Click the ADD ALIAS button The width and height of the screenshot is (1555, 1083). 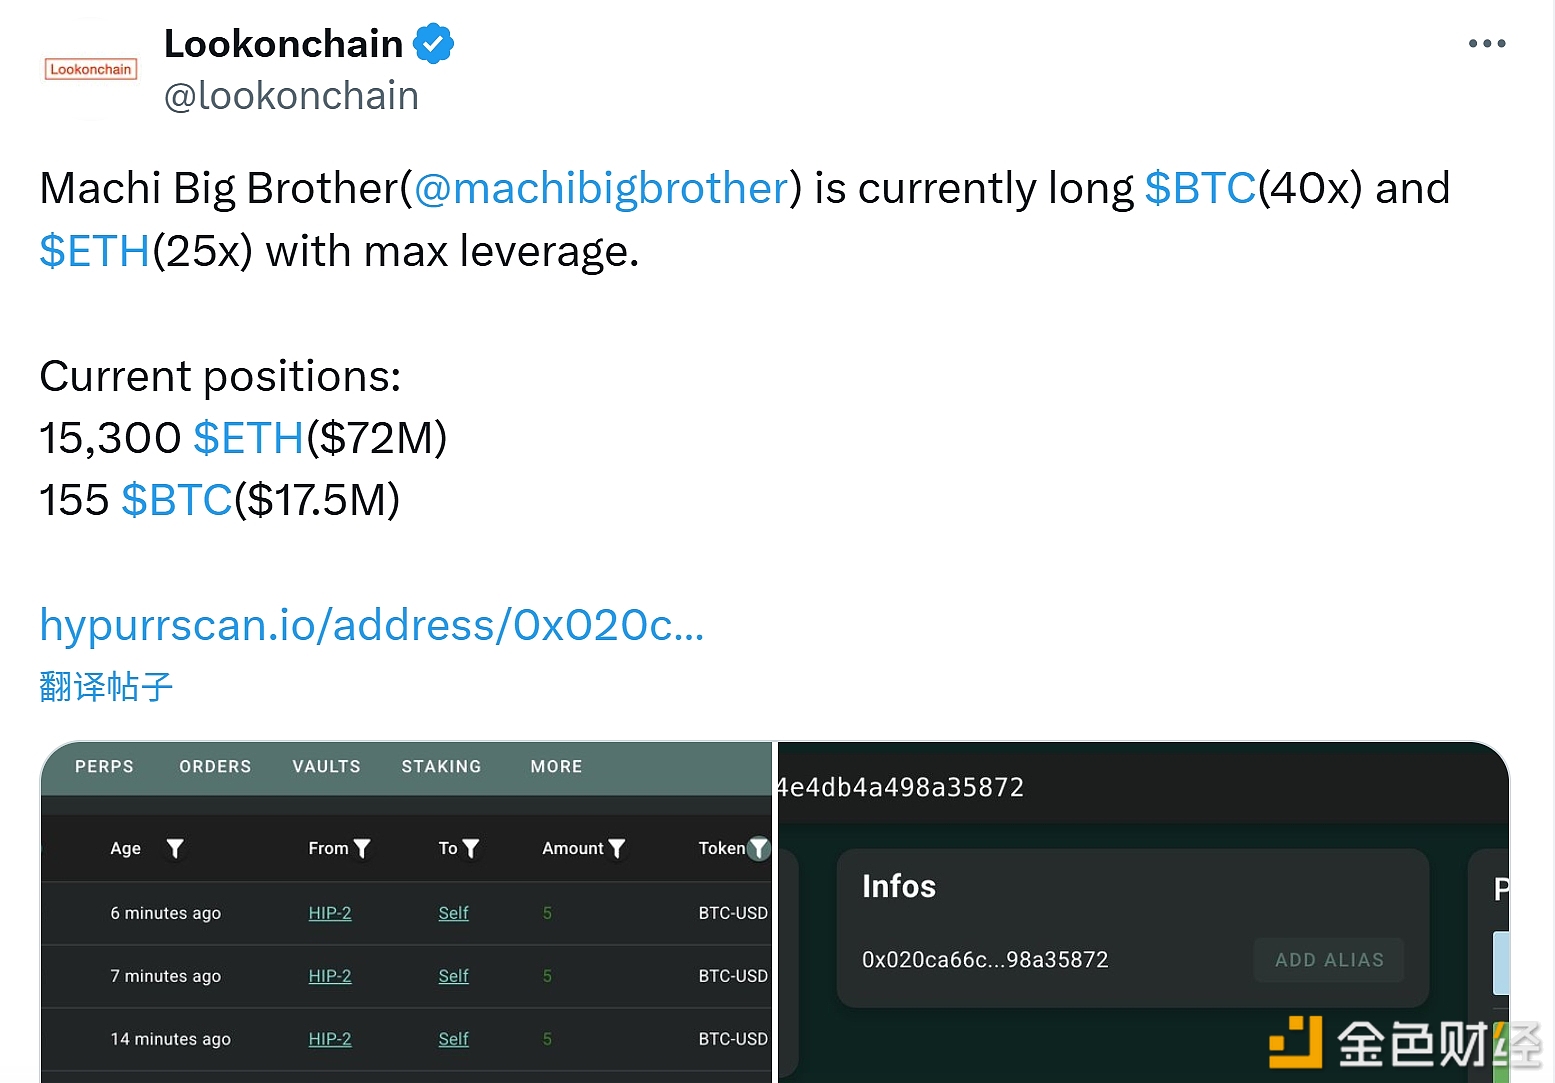tap(1328, 960)
